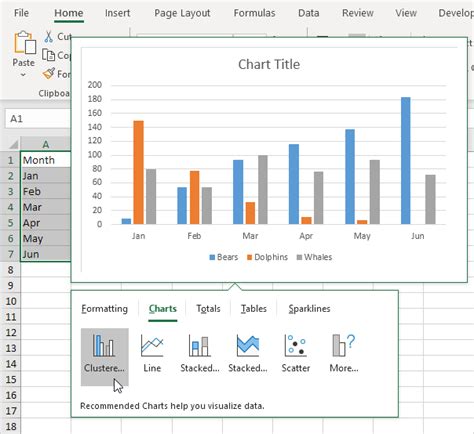The width and height of the screenshot is (474, 434).
Task: Open the Data ribbon tab
Action: pyautogui.click(x=309, y=13)
